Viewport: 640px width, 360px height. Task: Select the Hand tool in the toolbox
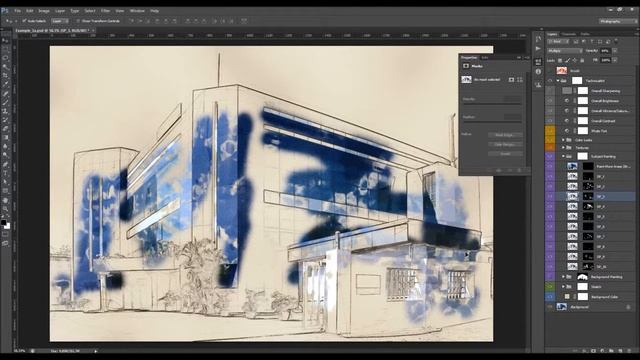point(5,200)
